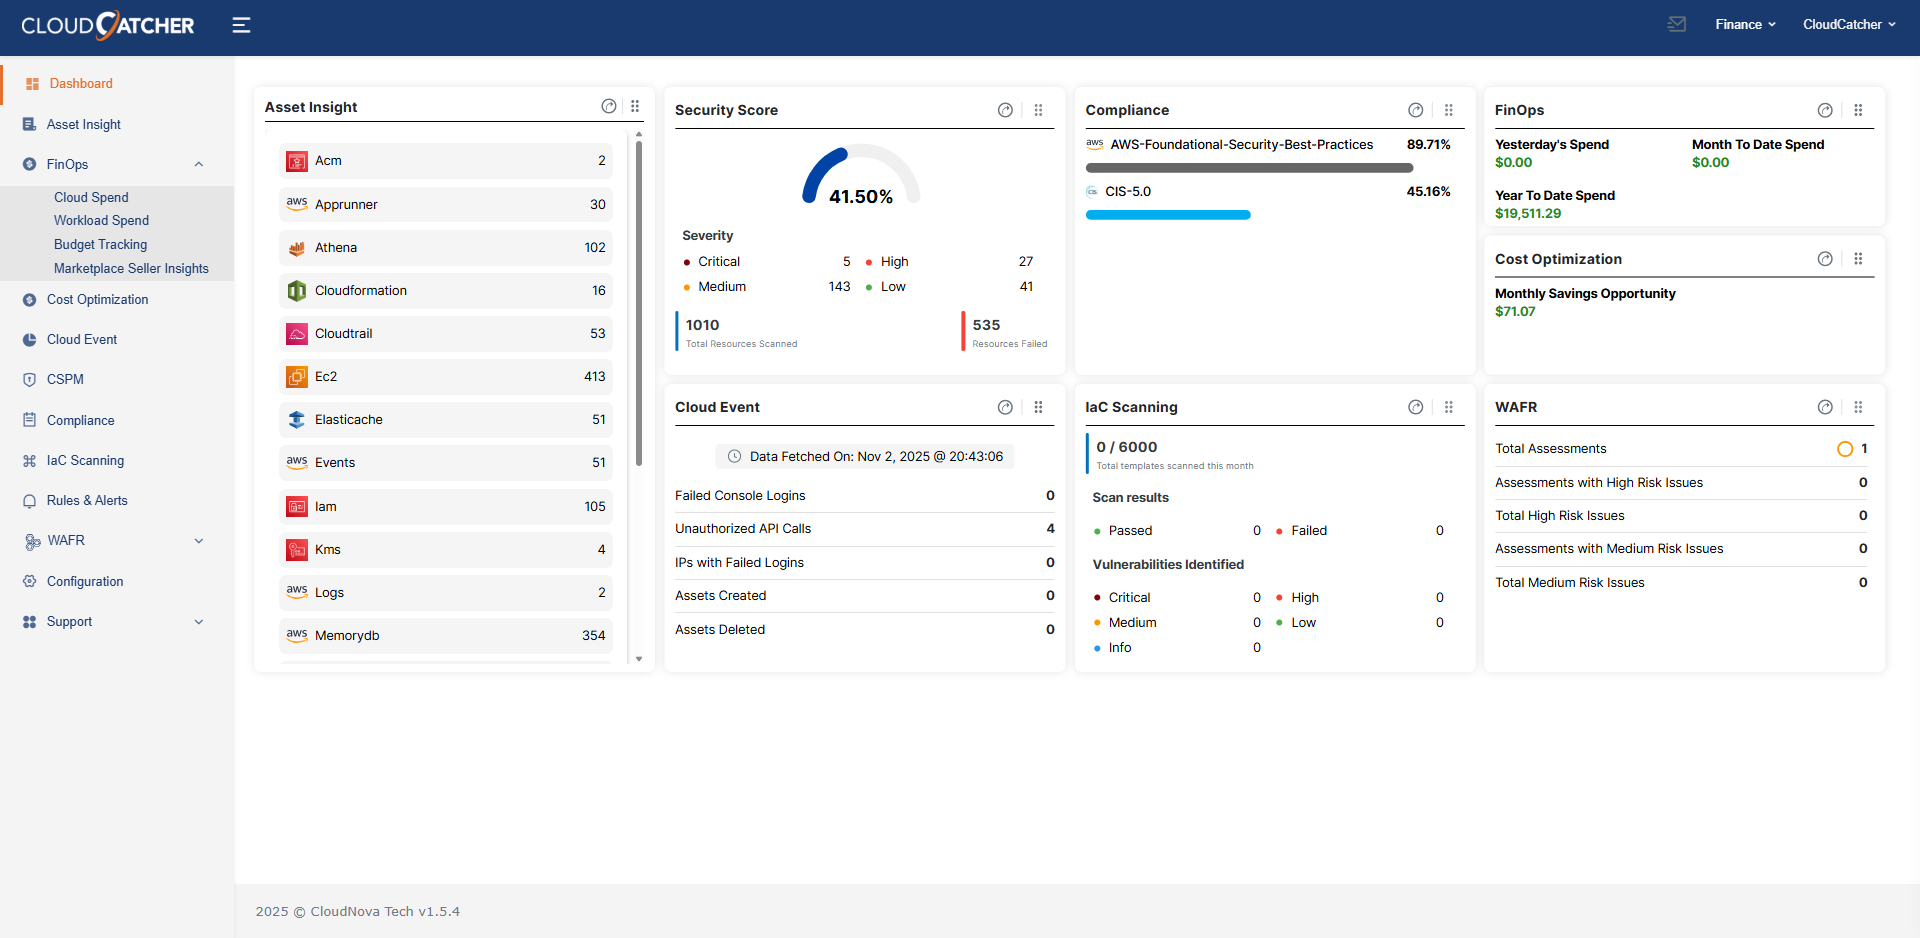
Task: Click the clock icon on Security Score widget
Action: [1005, 110]
